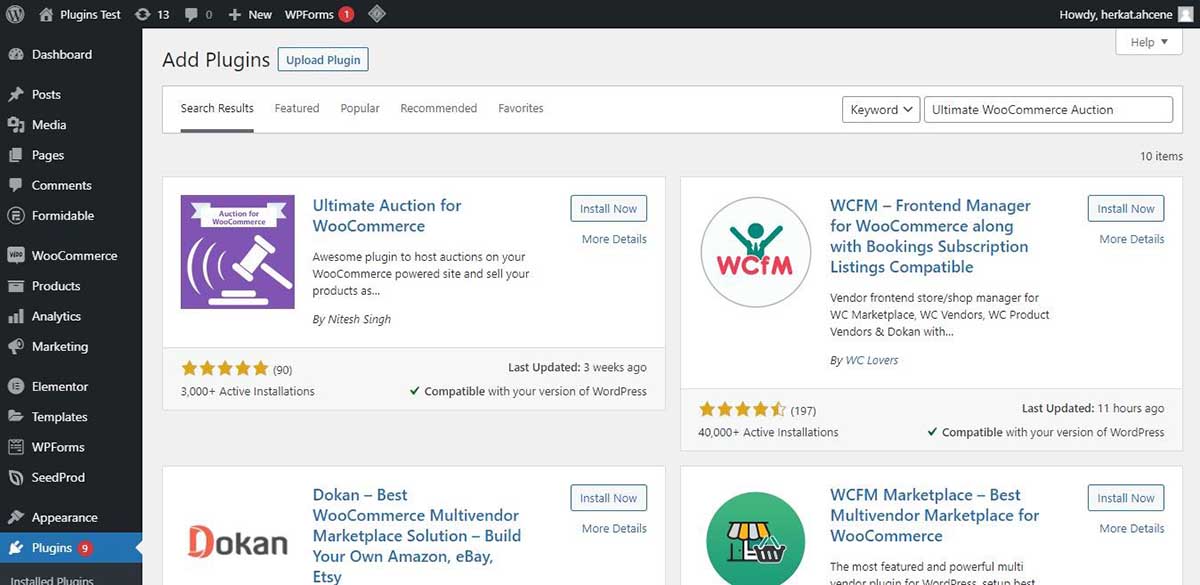View More Details for Ultimate Auction
This screenshot has height=585, width=1200.
tap(614, 239)
